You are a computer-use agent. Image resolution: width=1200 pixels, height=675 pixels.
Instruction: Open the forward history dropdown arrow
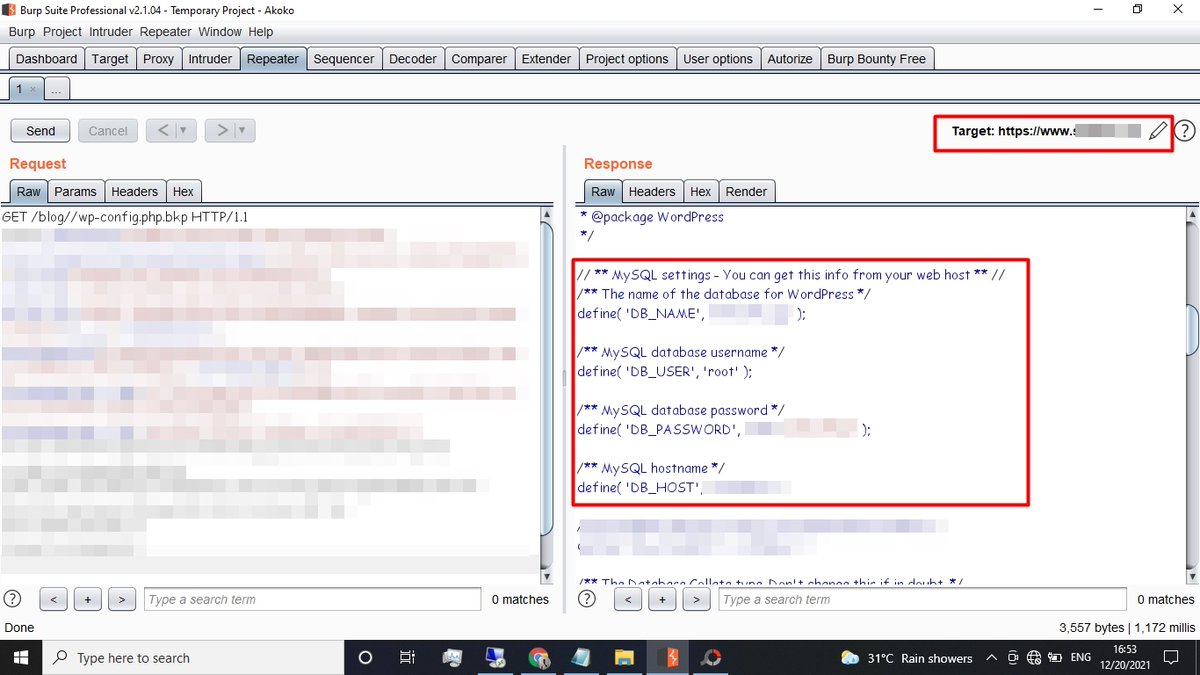tap(244, 130)
